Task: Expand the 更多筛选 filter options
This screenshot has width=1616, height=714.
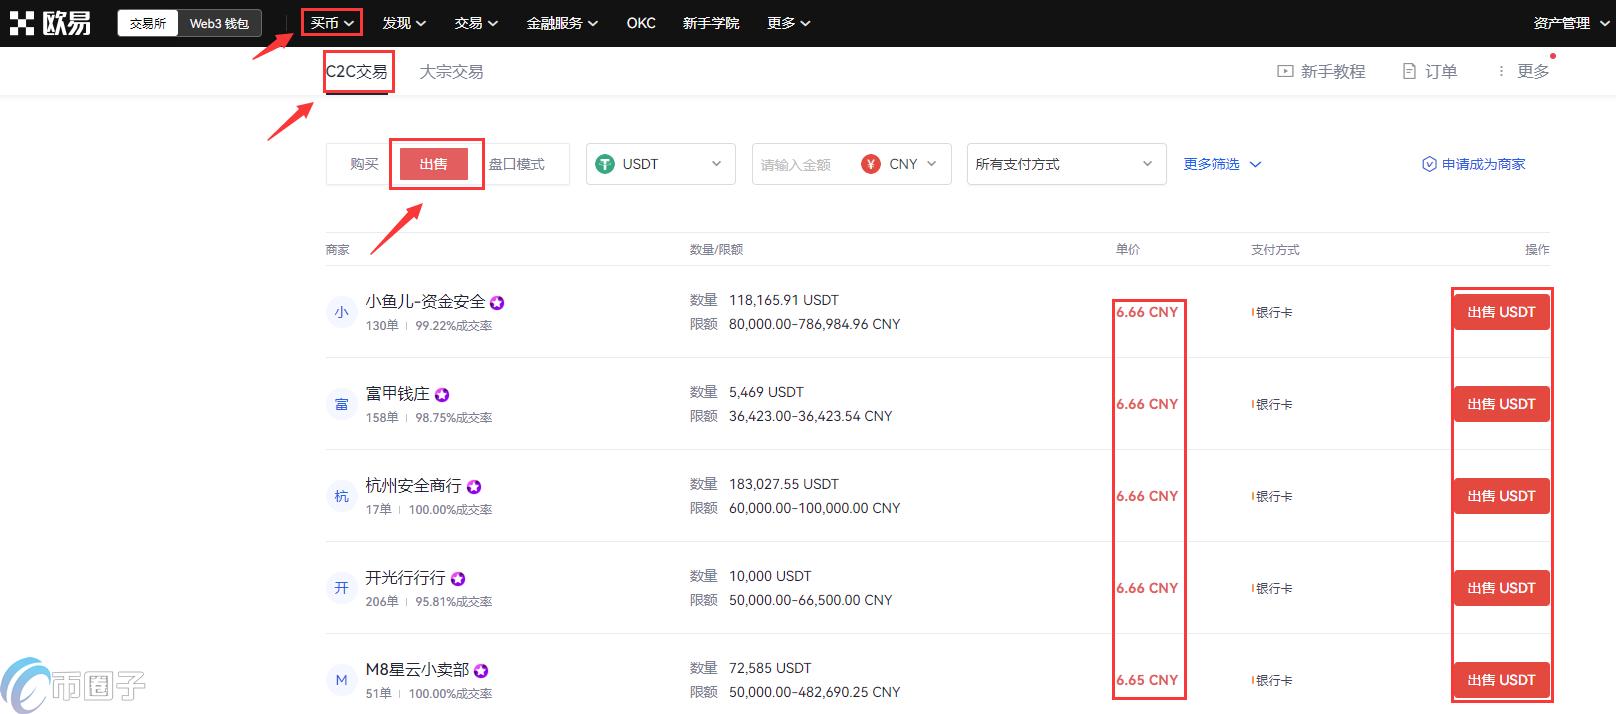Action: click(1222, 164)
